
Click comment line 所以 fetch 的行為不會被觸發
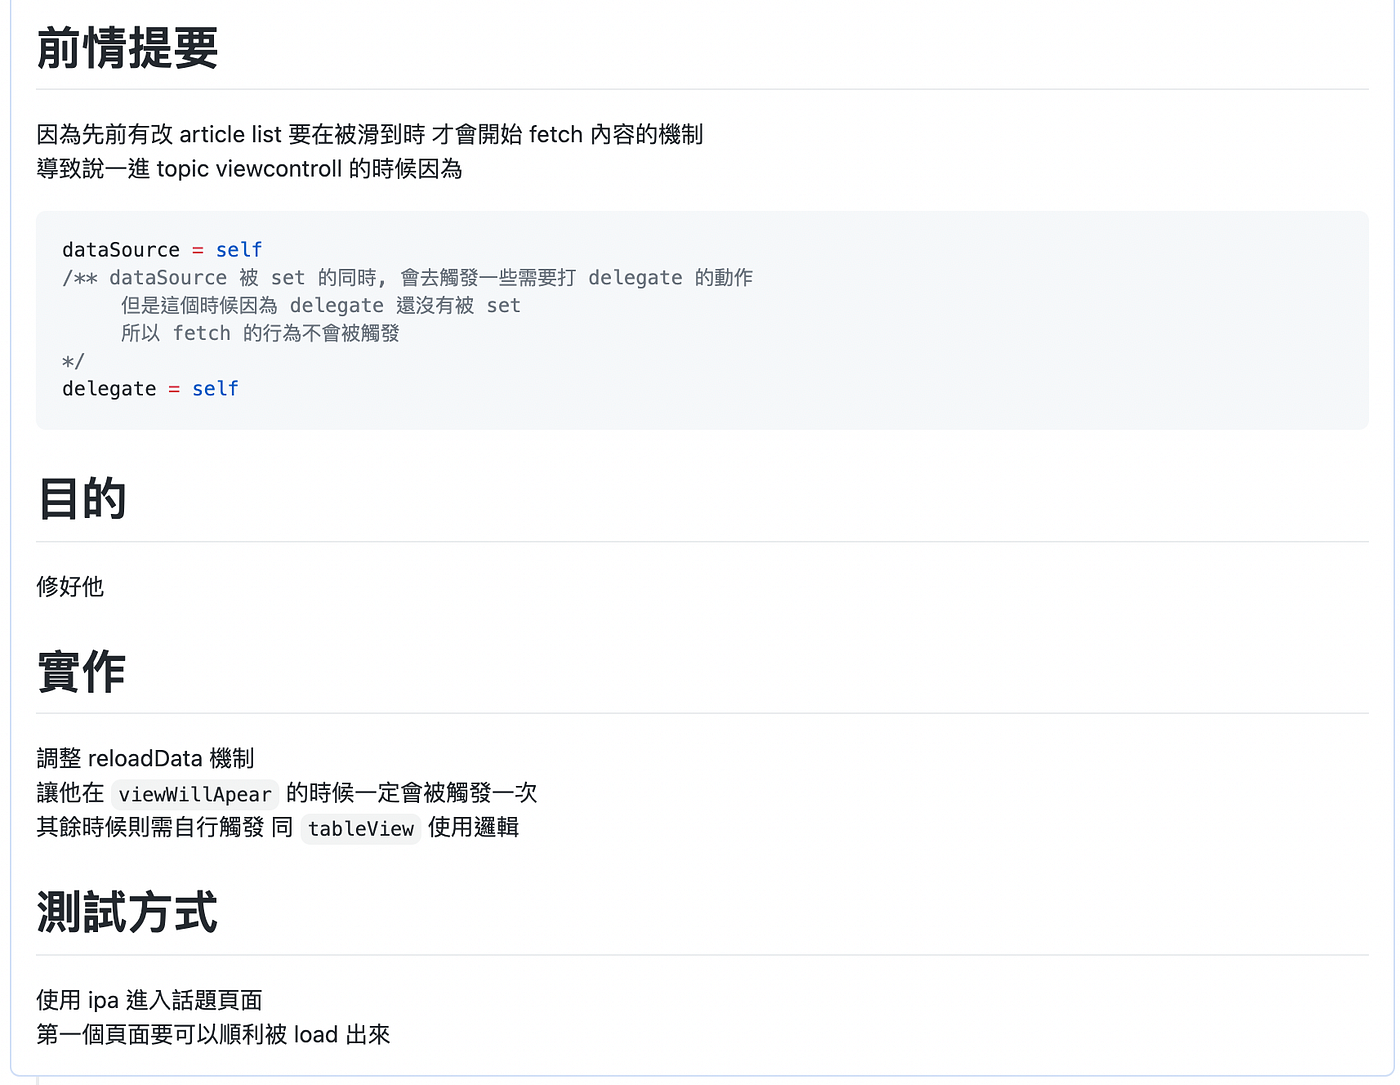260,333
